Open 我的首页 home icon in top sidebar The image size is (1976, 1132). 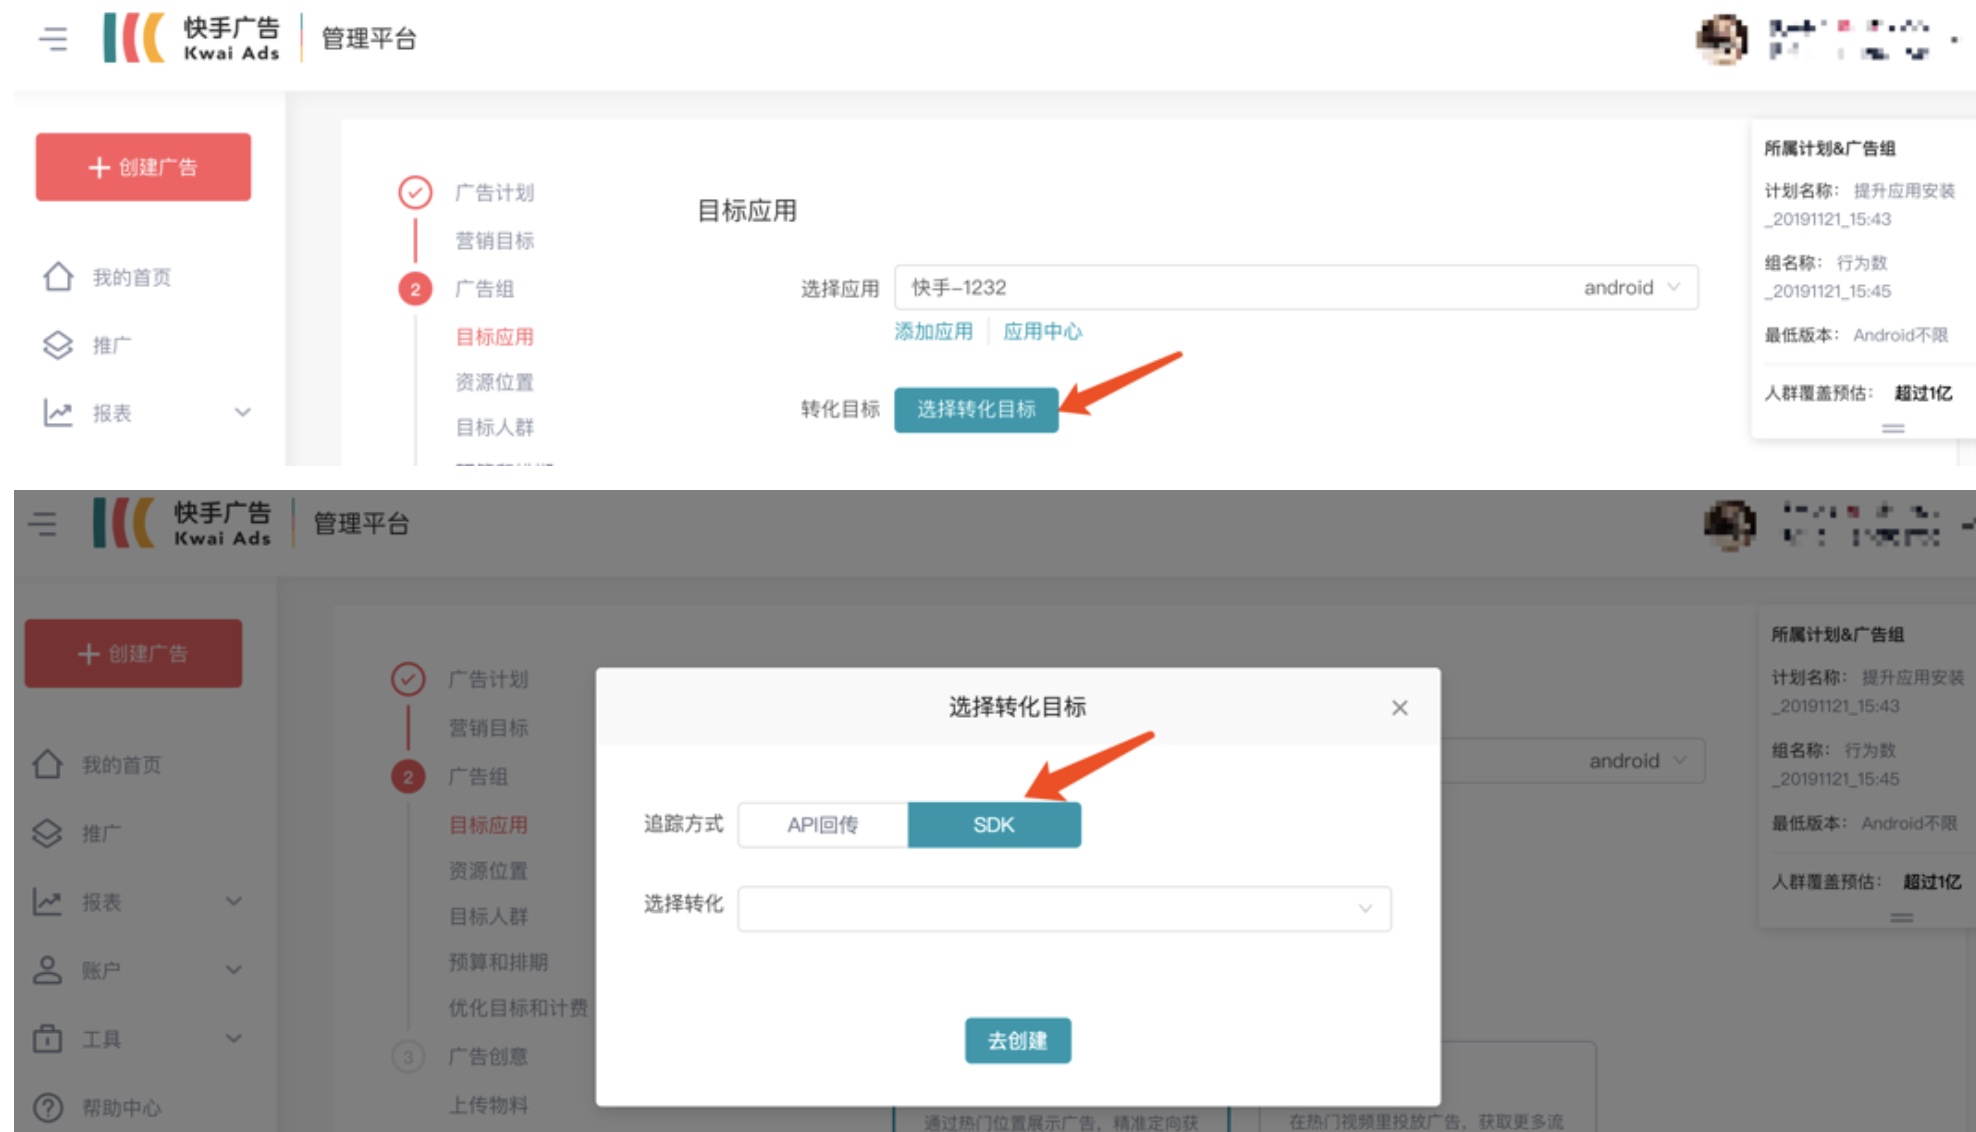(58, 277)
